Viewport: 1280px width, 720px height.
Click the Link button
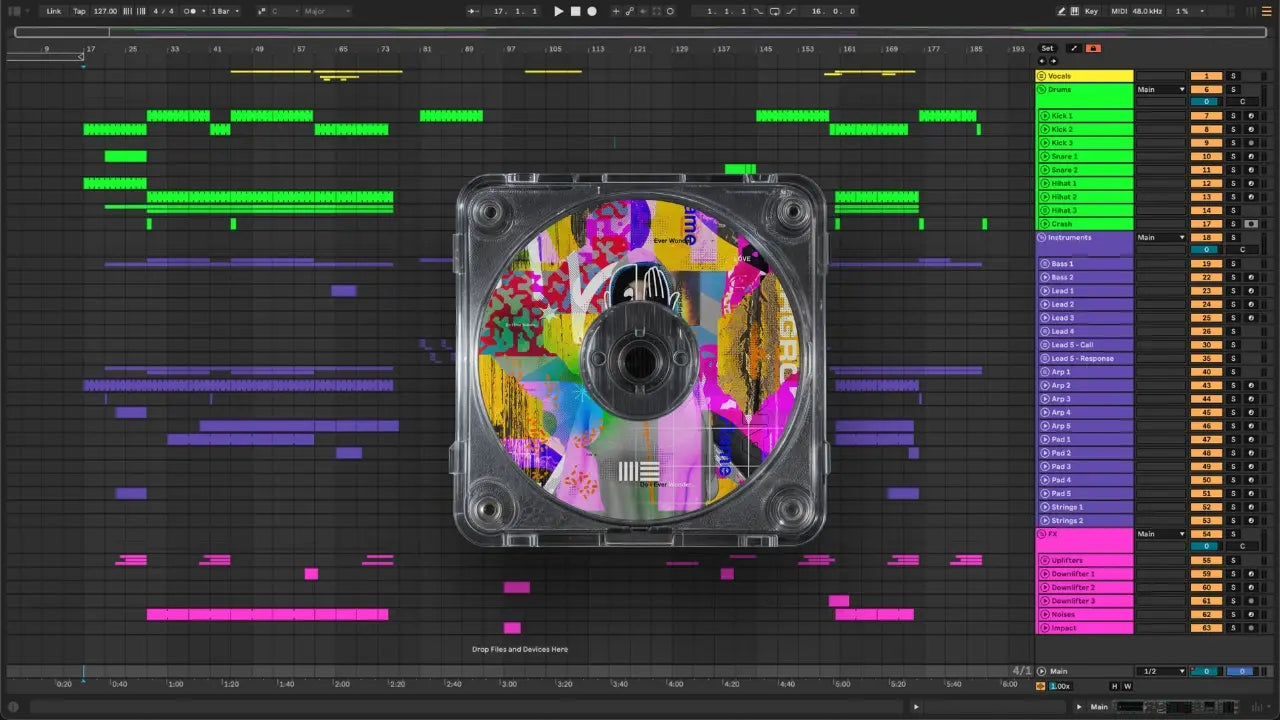pos(54,11)
